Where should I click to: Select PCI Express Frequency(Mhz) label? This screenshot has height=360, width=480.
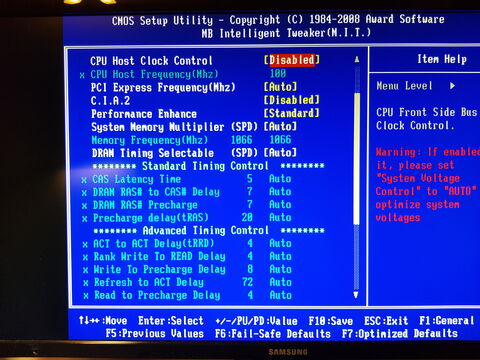[x=163, y=87]
